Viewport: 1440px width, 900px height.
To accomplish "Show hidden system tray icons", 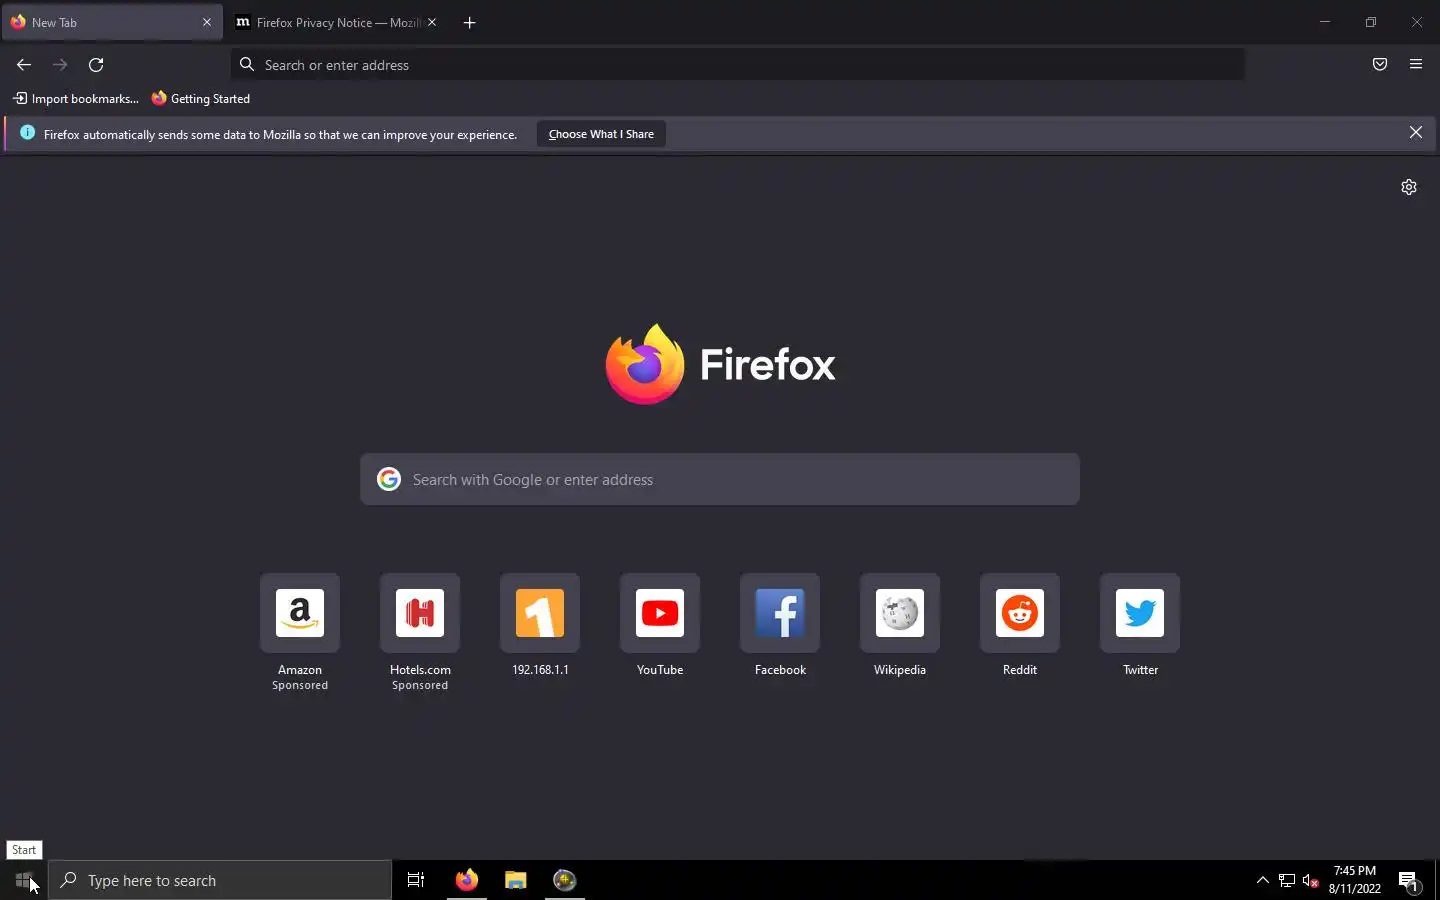I will 1262,880.
